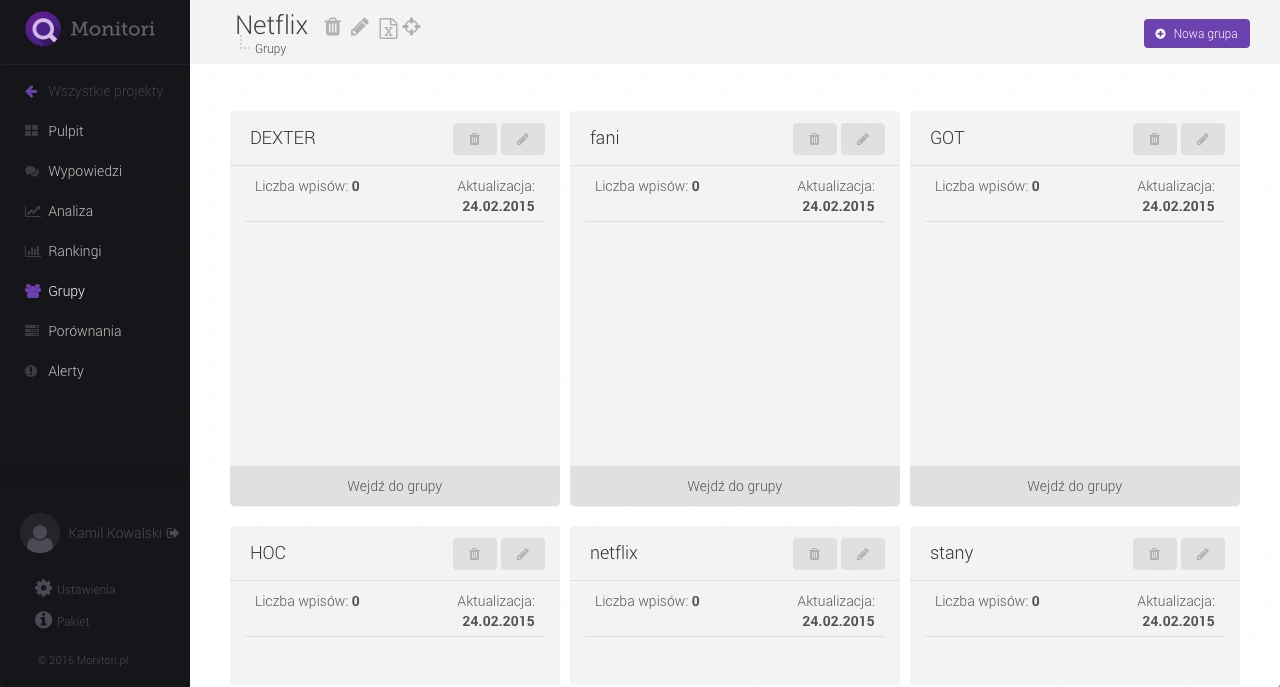Edit the netflix group card
Screen dimensions: 1280x687
tap(863, 554)
